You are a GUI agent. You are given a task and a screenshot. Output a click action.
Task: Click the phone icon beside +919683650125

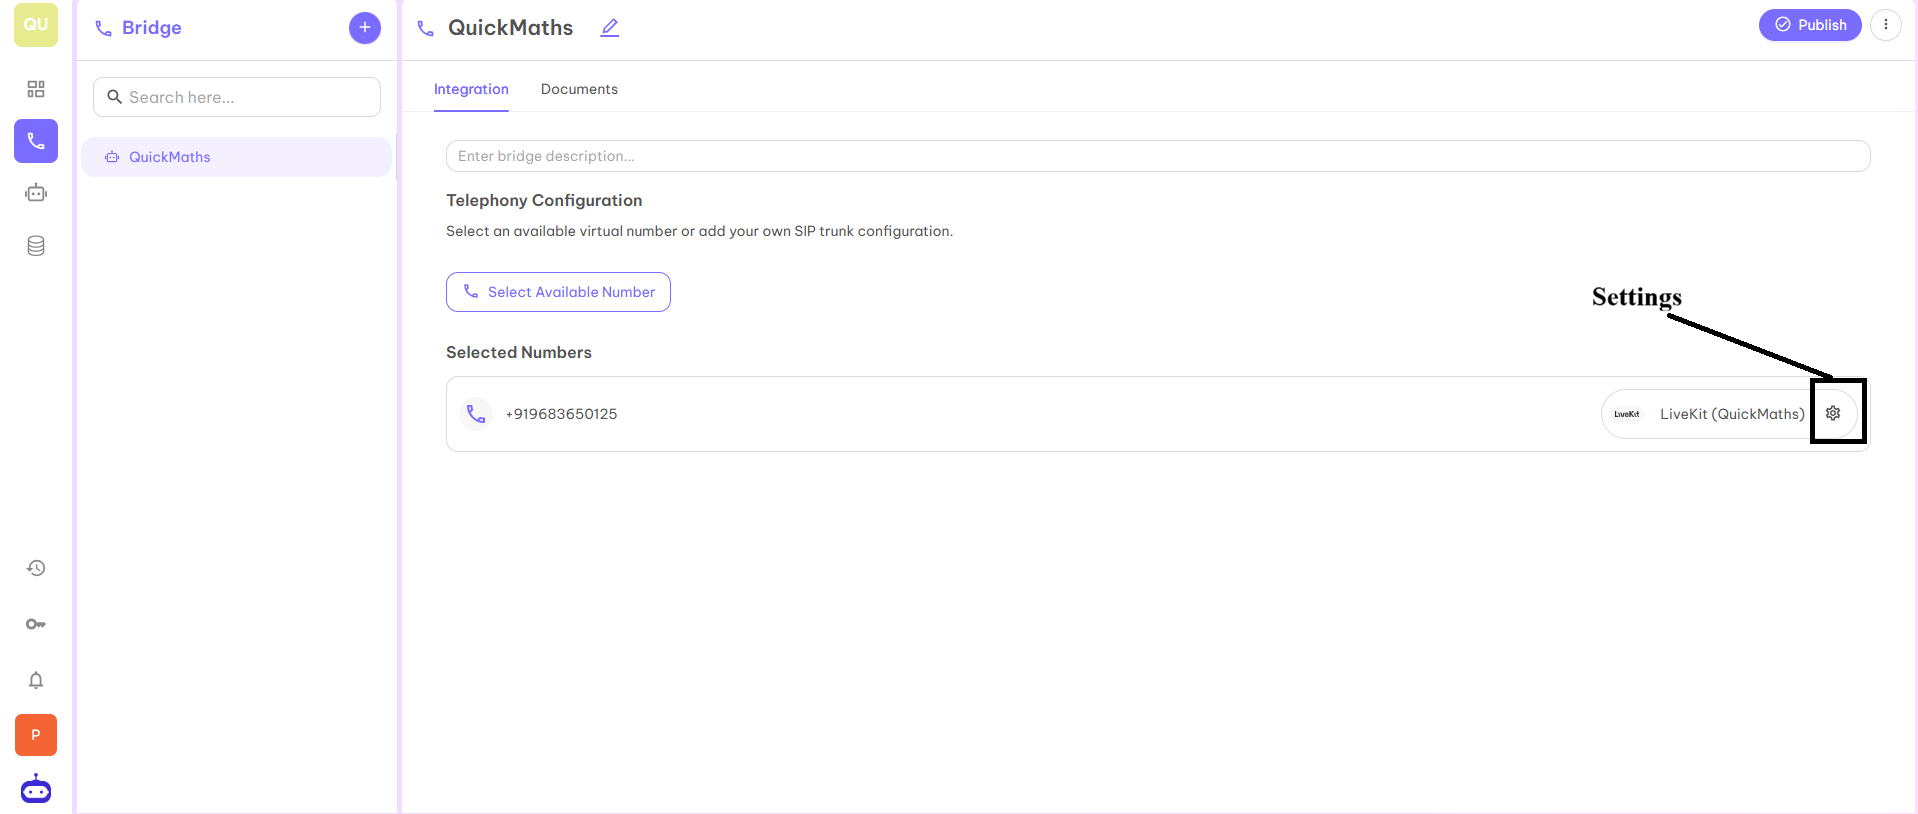[x=476, y=414]
